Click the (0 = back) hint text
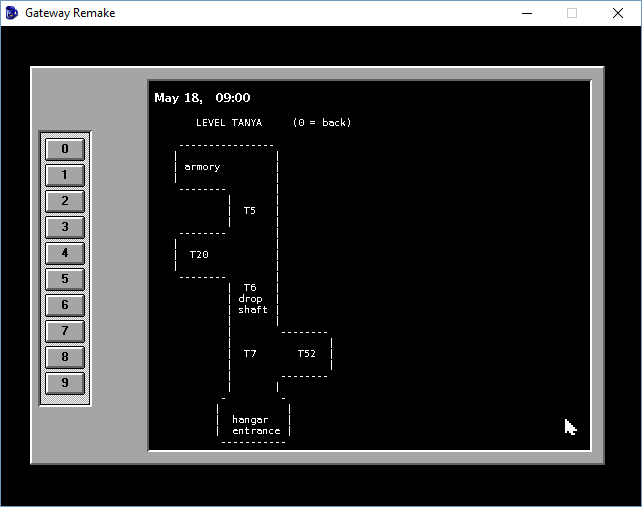642x507 pixels. click(322, 122)
